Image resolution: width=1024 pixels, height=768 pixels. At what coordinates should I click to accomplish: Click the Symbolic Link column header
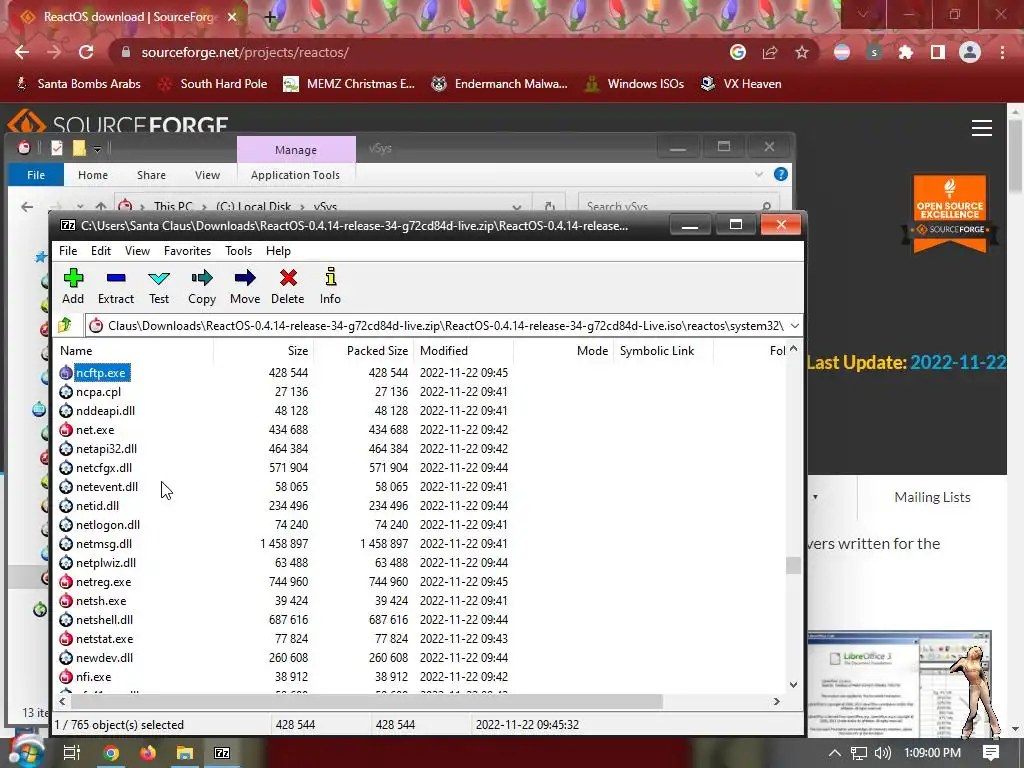[x=664, y=351]
